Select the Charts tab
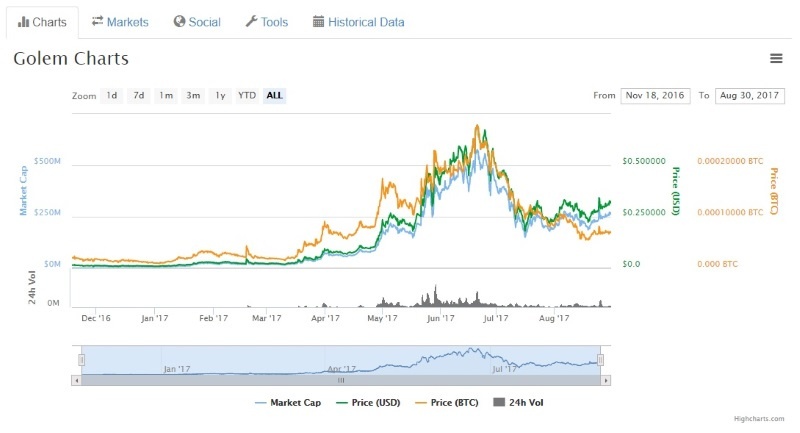 tap(42, 22)
